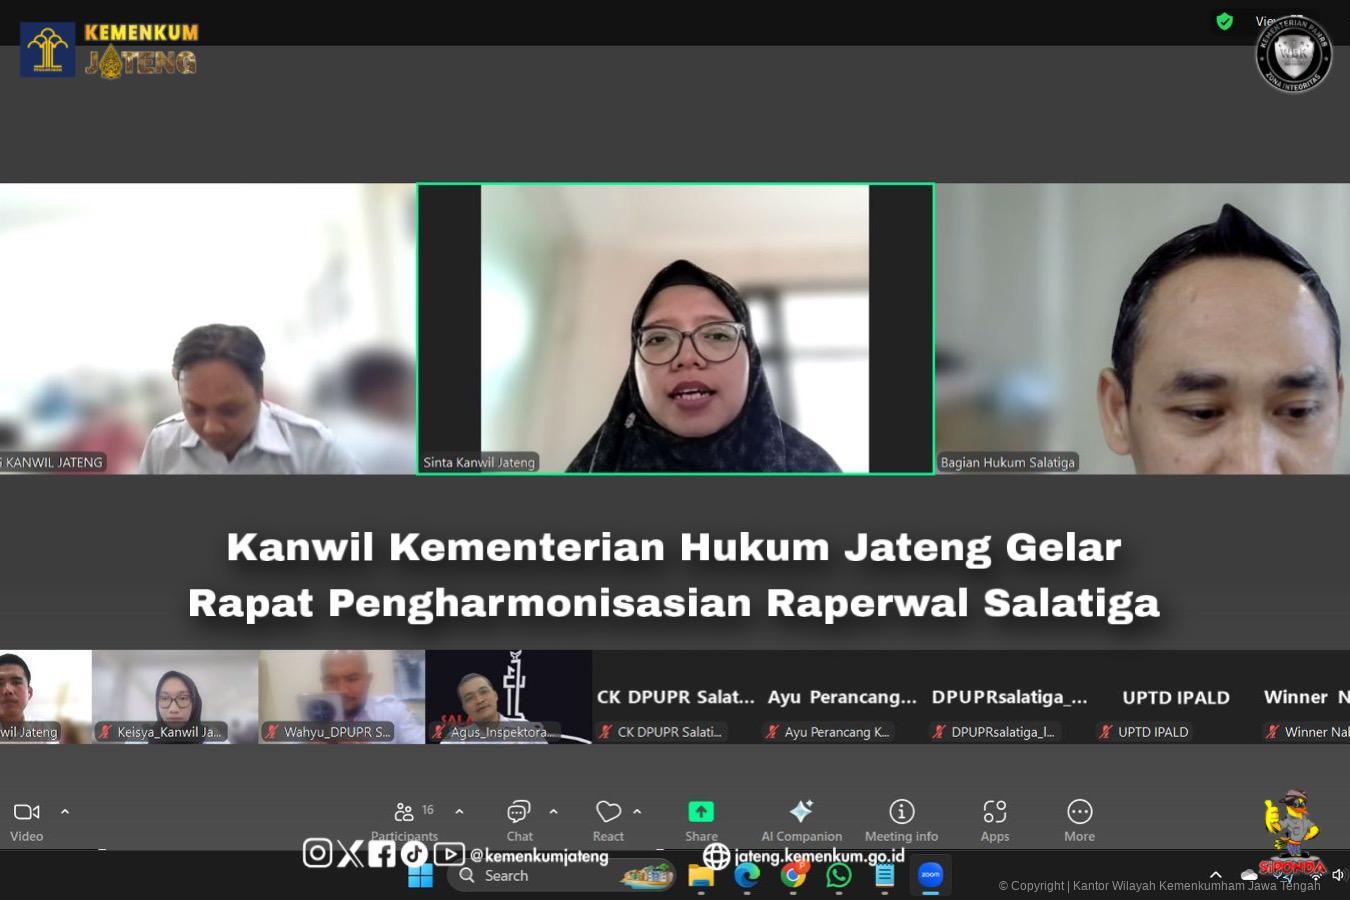Expand the Participants options chevron
The image size is (1350, 900).
(x=459, y=812)
